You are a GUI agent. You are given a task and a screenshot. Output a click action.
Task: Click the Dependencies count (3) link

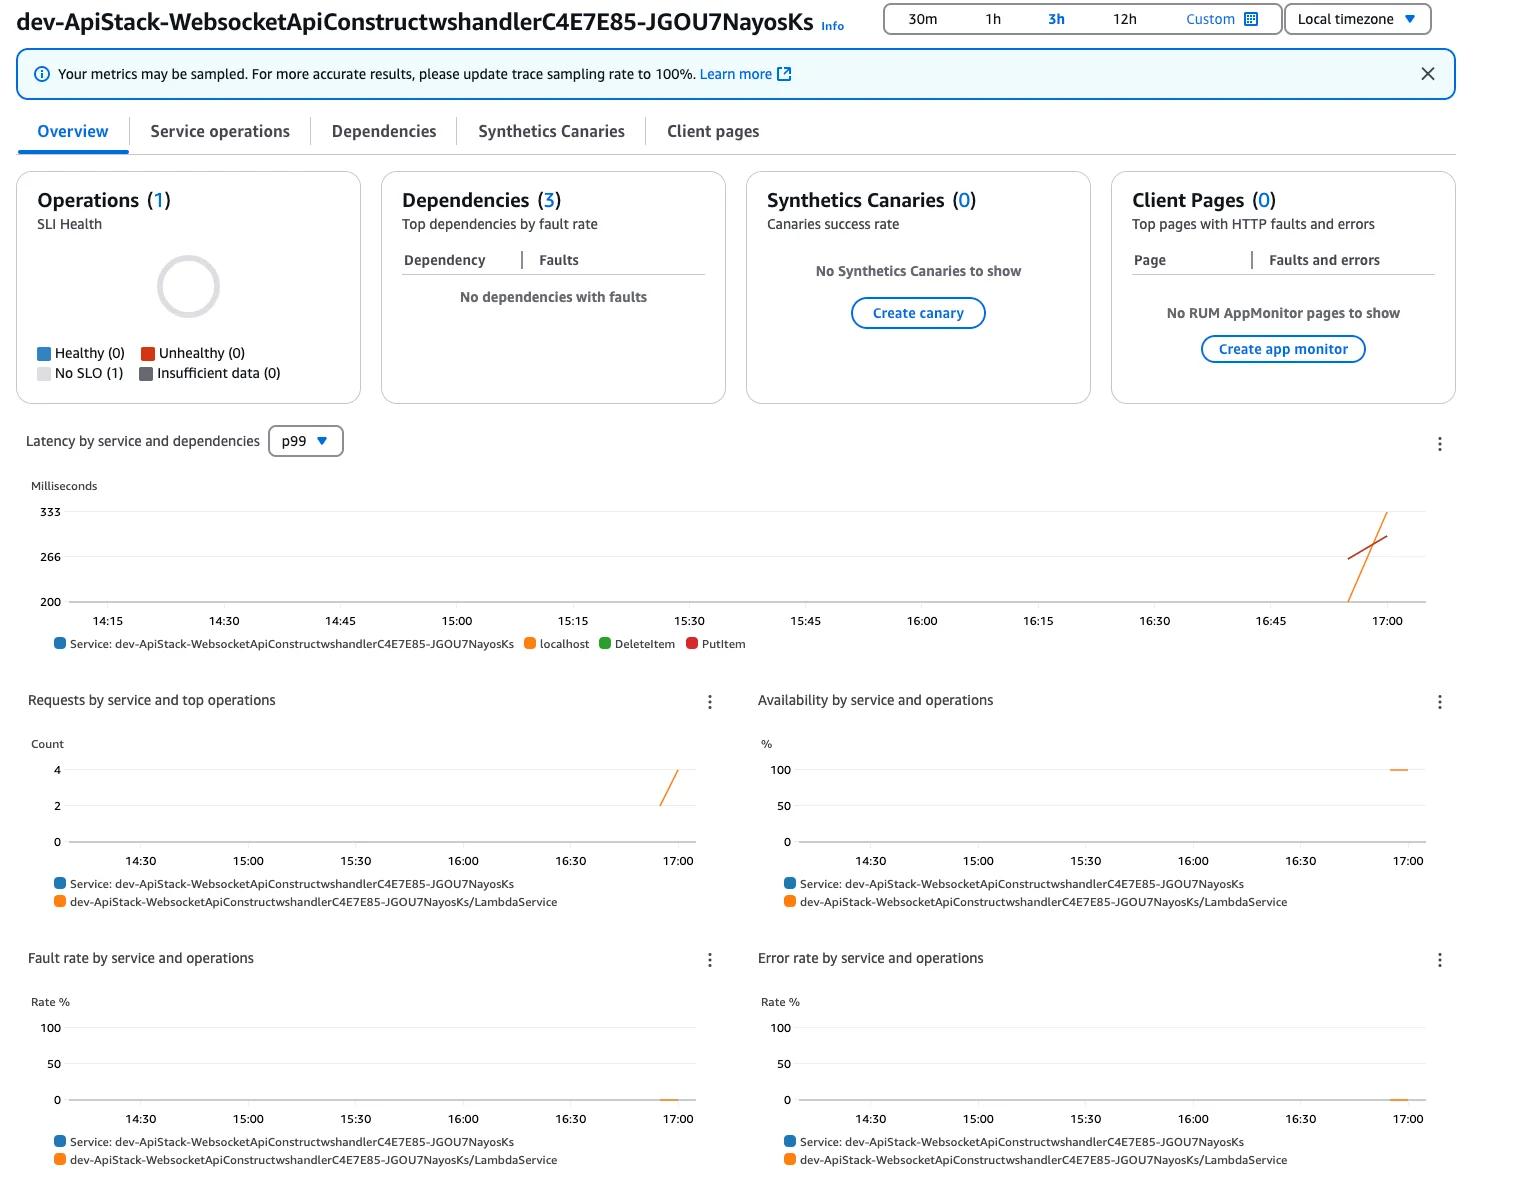pyautogui.click(x=549, y=200)
